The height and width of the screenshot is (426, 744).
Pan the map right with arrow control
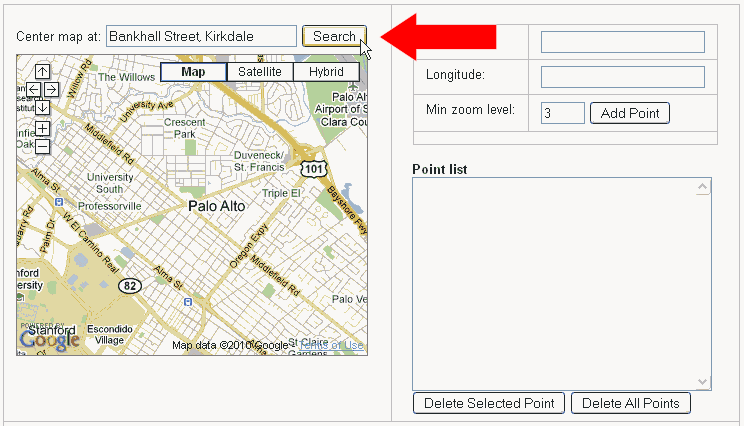[51, 89]
